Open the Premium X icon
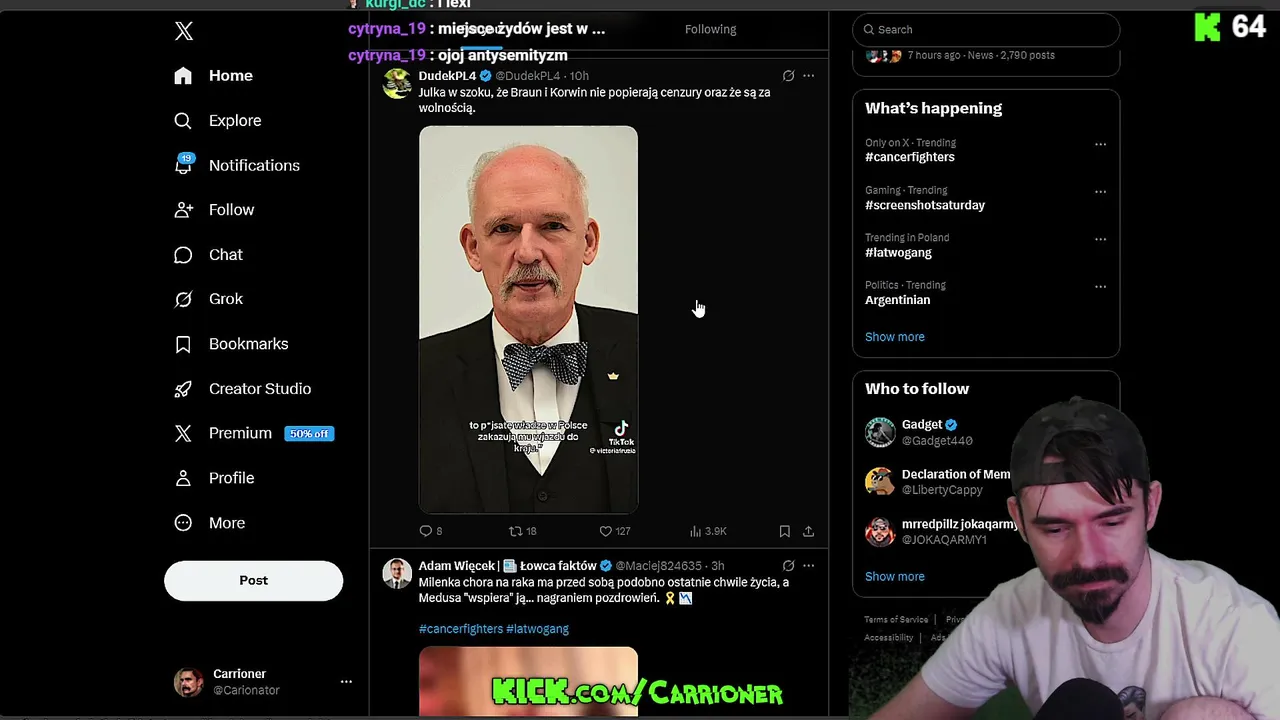 [183, 433]
